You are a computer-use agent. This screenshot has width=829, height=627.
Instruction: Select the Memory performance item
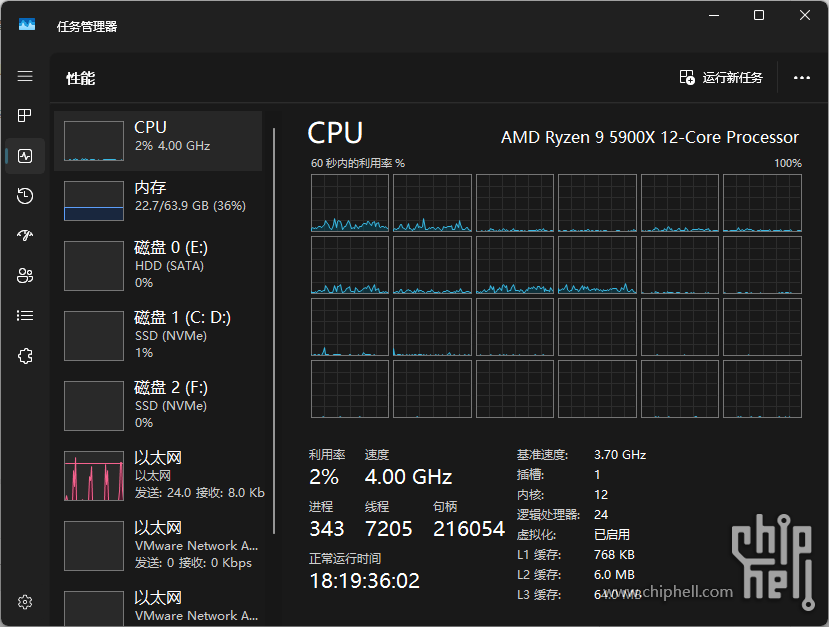[160, 201]
